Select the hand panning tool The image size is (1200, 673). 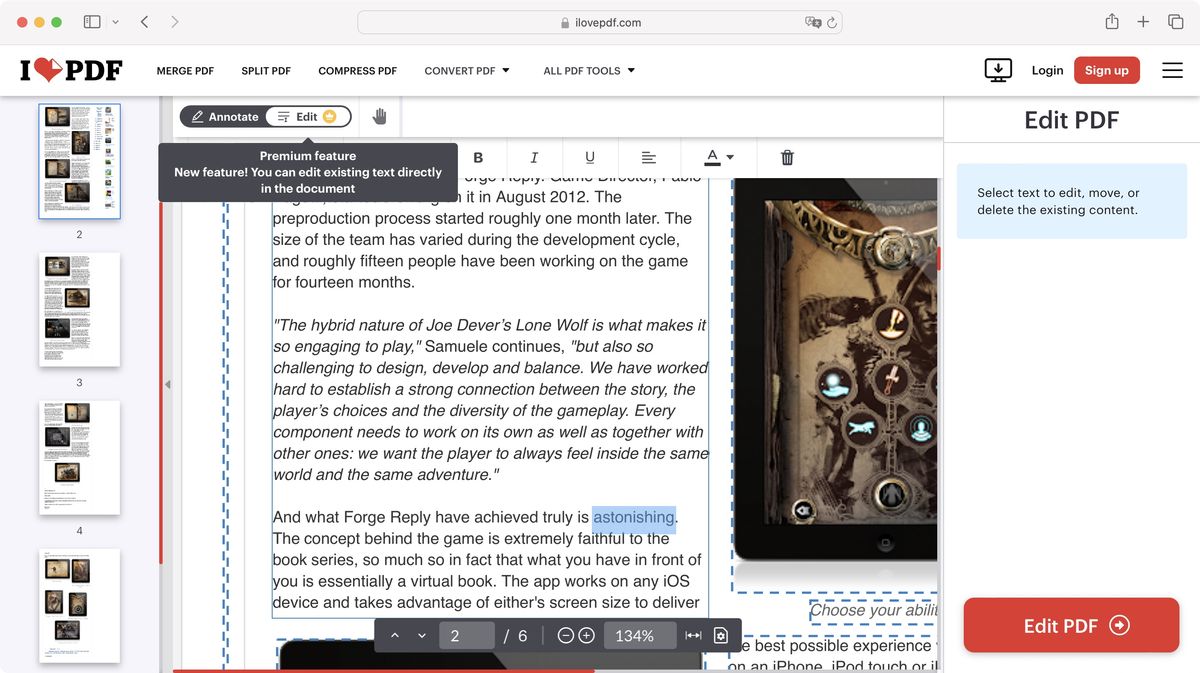coord(378,116)
